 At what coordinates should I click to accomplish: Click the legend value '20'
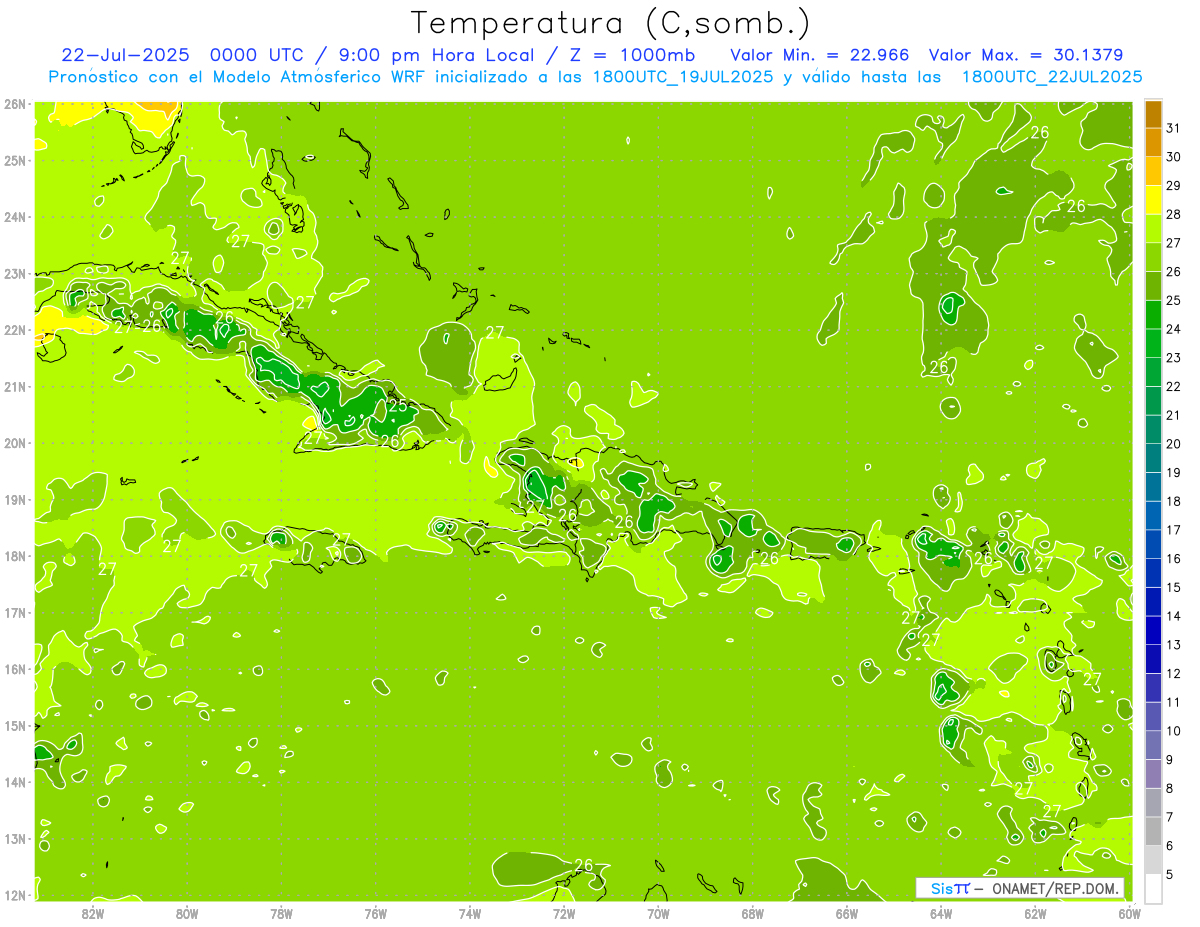1173,443
